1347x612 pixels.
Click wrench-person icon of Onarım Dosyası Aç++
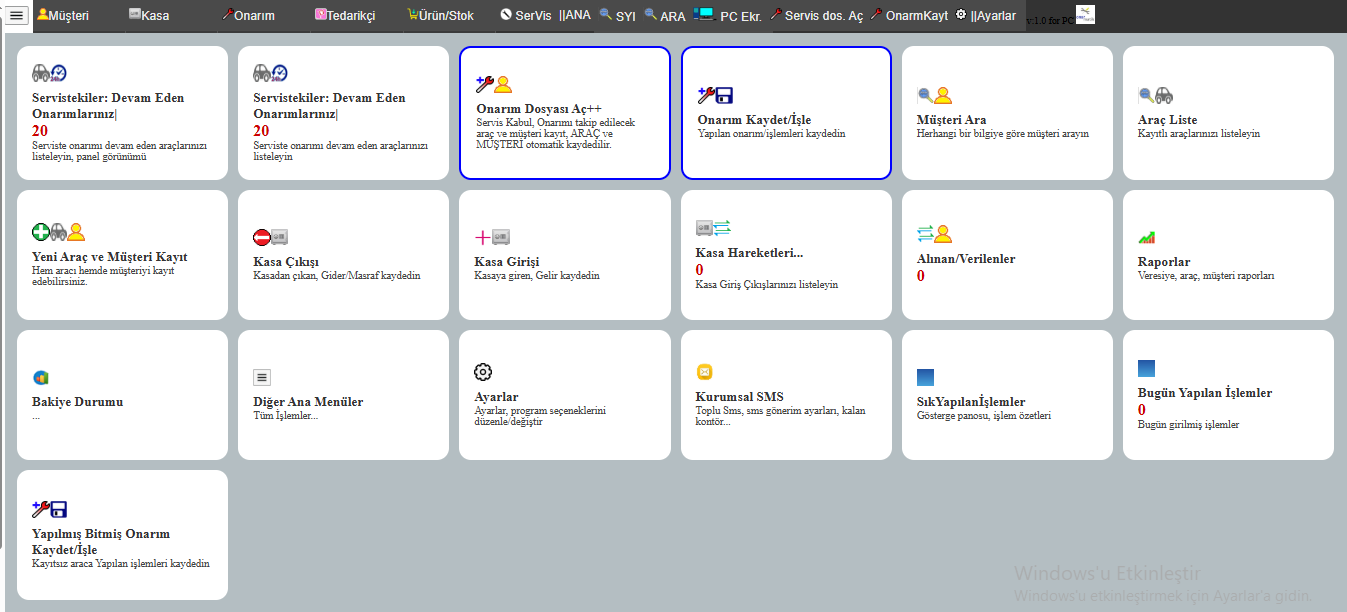tap(494, 84)
